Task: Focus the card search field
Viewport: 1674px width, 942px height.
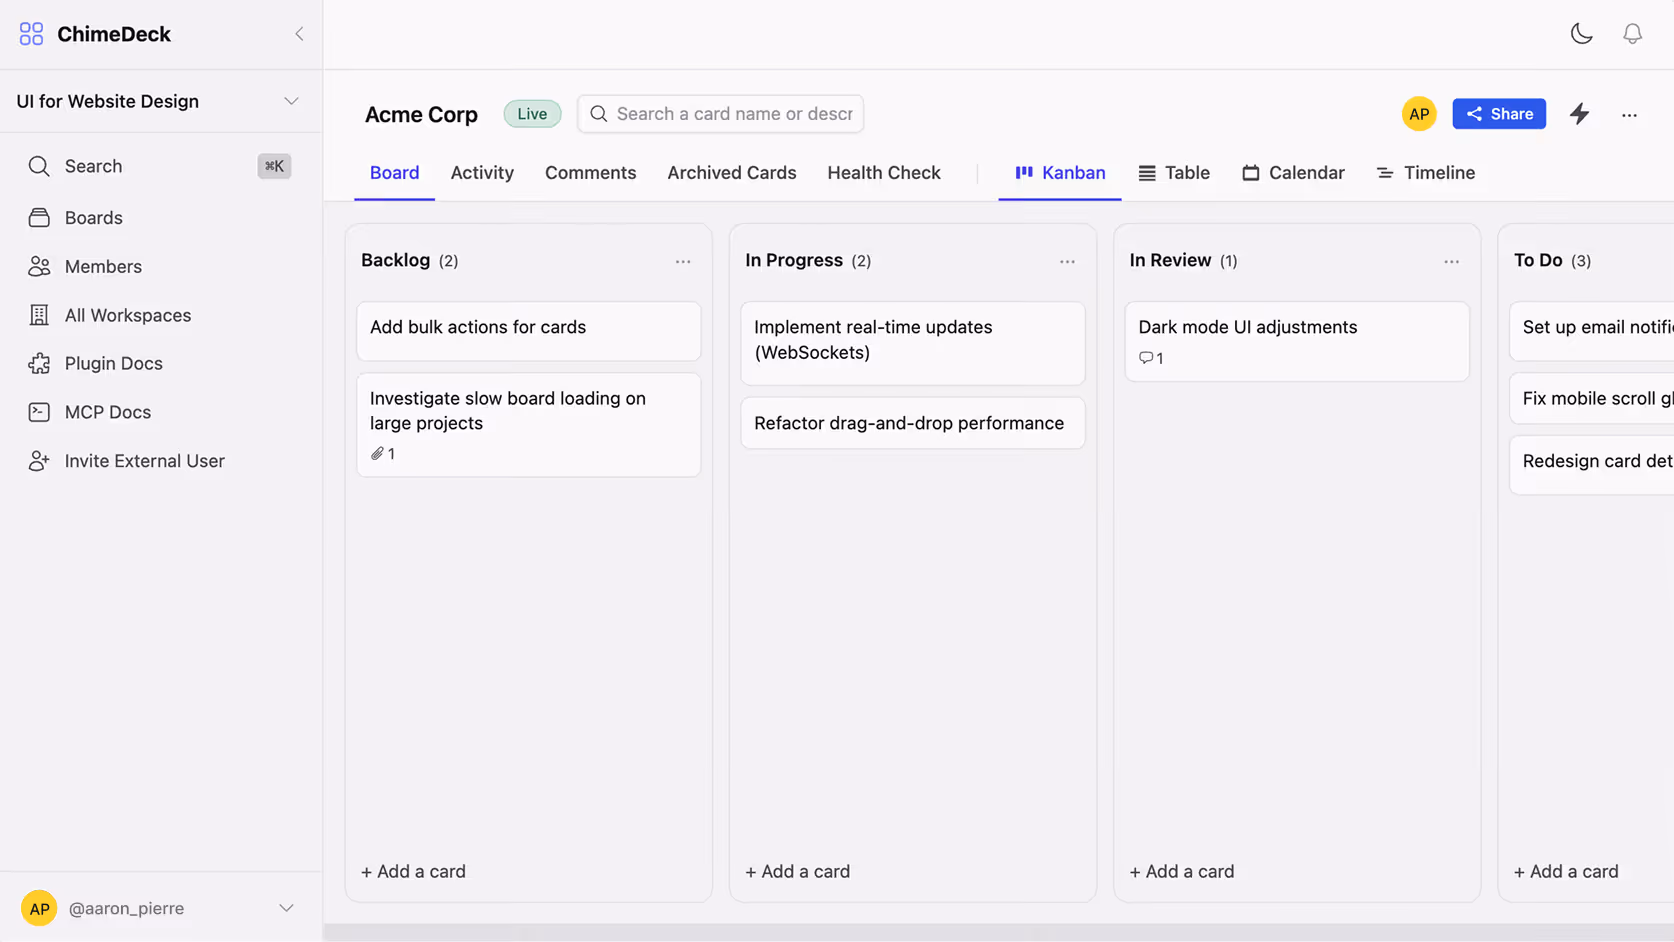Action: pos(721,114)
